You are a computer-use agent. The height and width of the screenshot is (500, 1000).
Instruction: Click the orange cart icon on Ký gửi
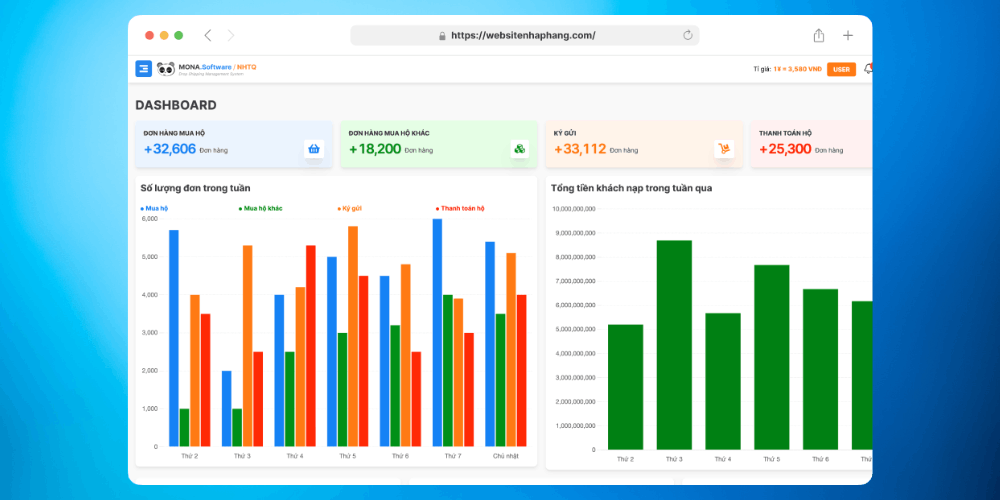pyautogui.click(x=724, y=149)
